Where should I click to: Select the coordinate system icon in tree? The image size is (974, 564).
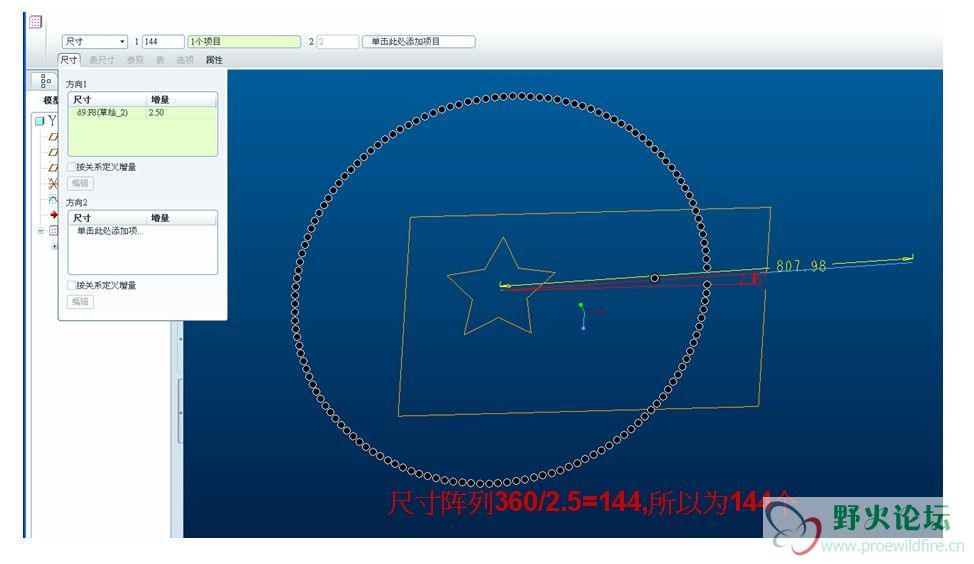click(53, 183)
